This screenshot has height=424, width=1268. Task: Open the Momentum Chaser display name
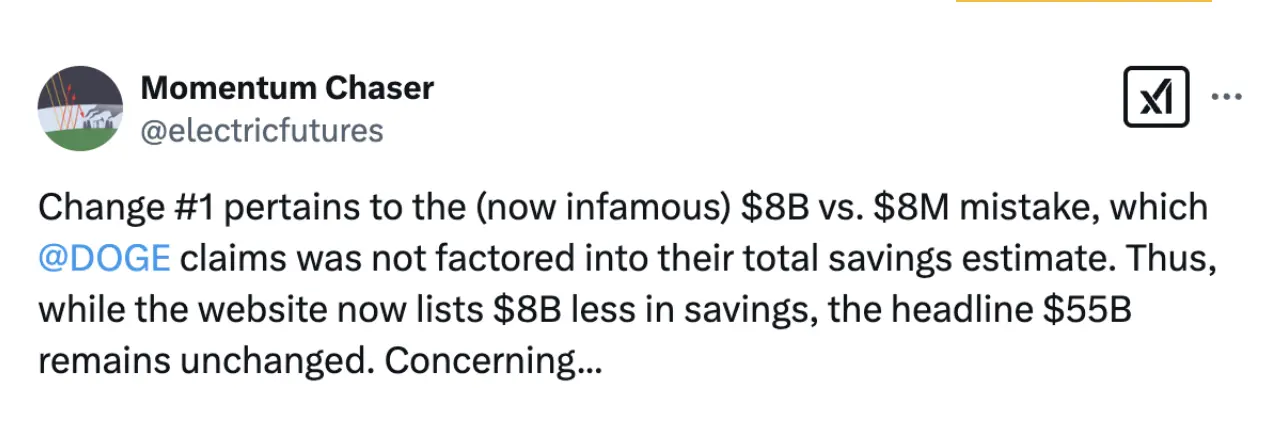point(288,88)
